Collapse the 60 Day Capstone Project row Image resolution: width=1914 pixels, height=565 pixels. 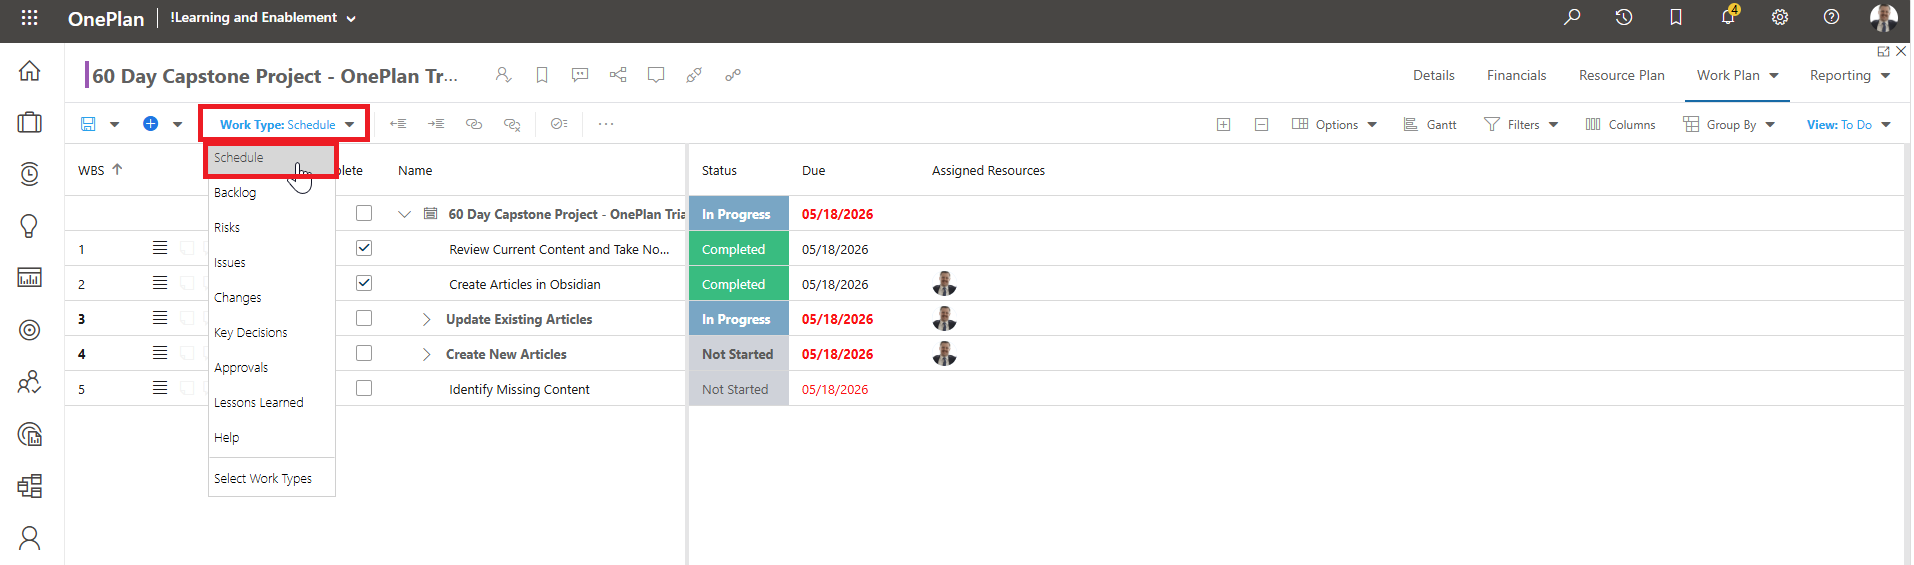click(x=405, y=214)
